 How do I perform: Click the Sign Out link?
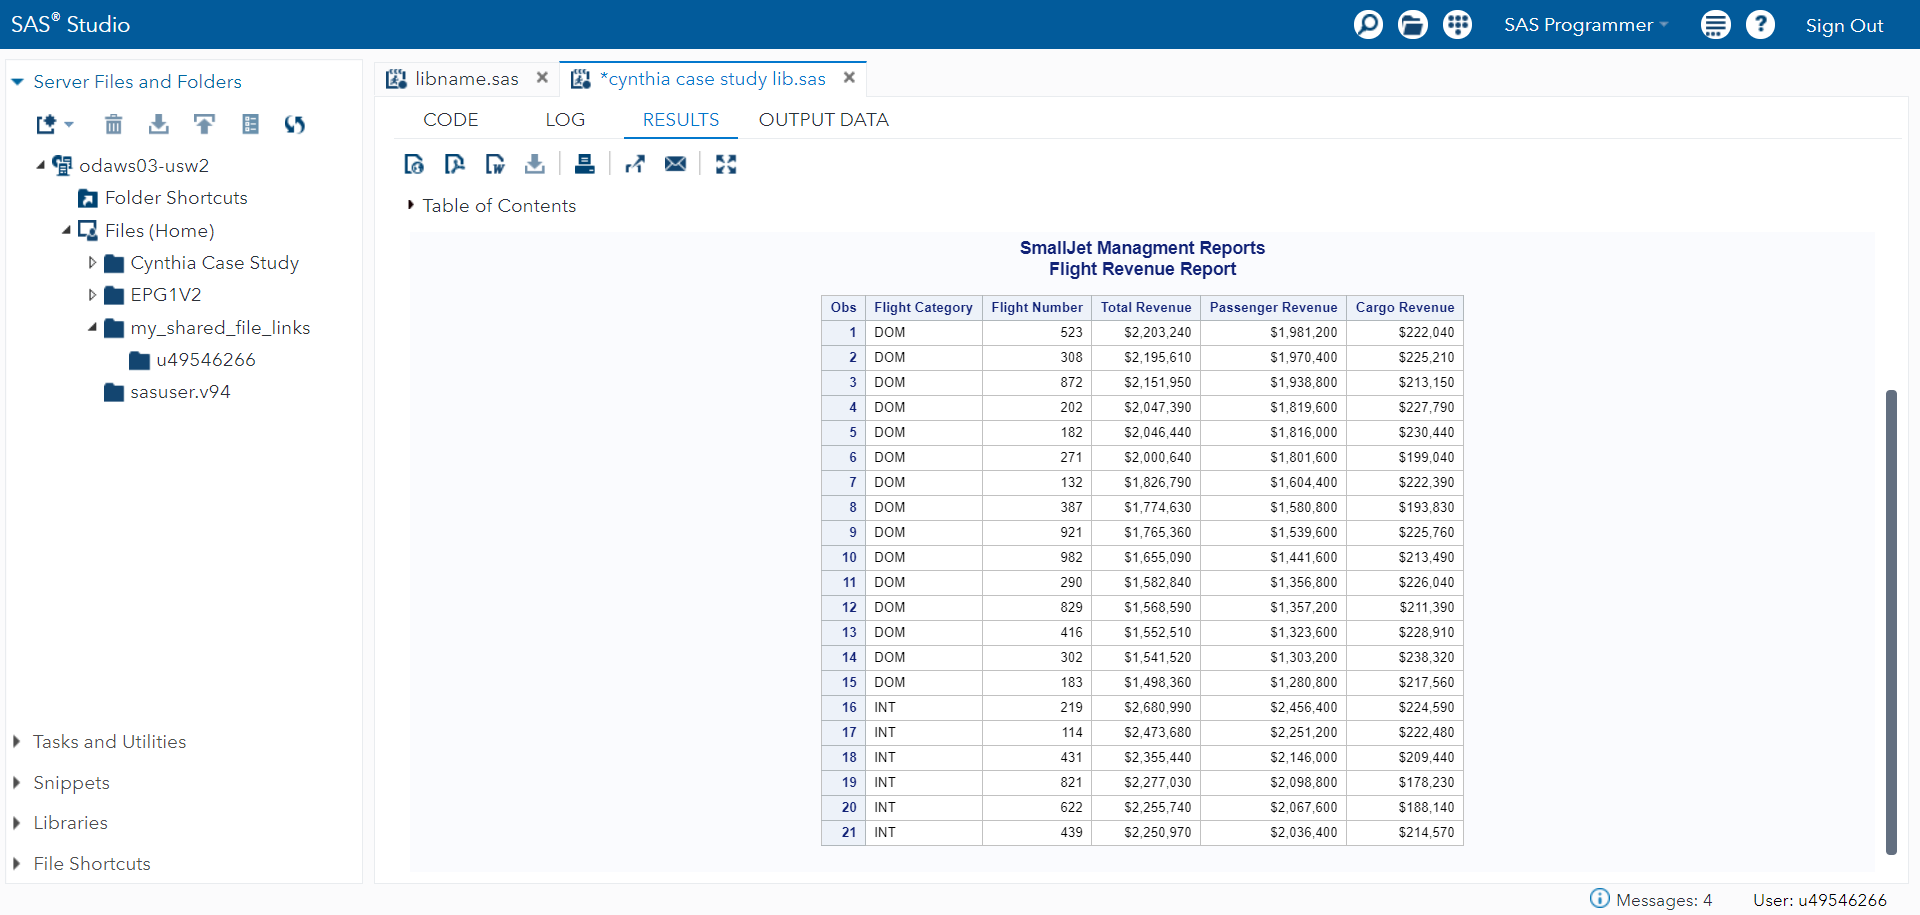point(1843,26)
